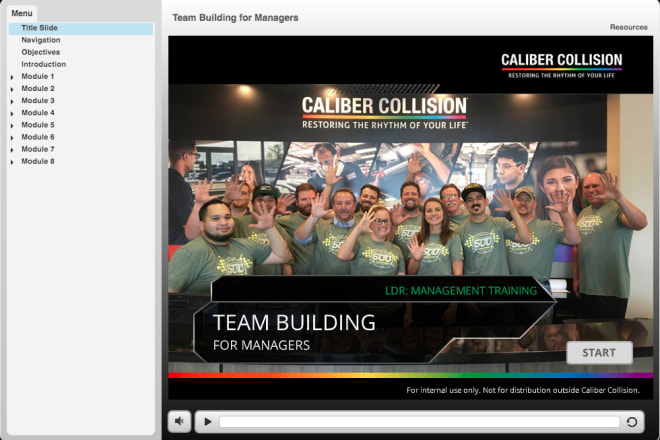The width and height of the screenshot is (660, 440).
Task: Select the Module 4 label
Action: pos(38,113)
